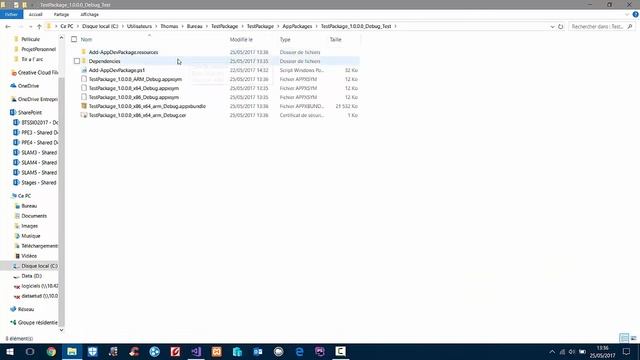Click the Bureau breadcrumb segment
This screenshot has width=640, height=360.
[x=195, y=26]
